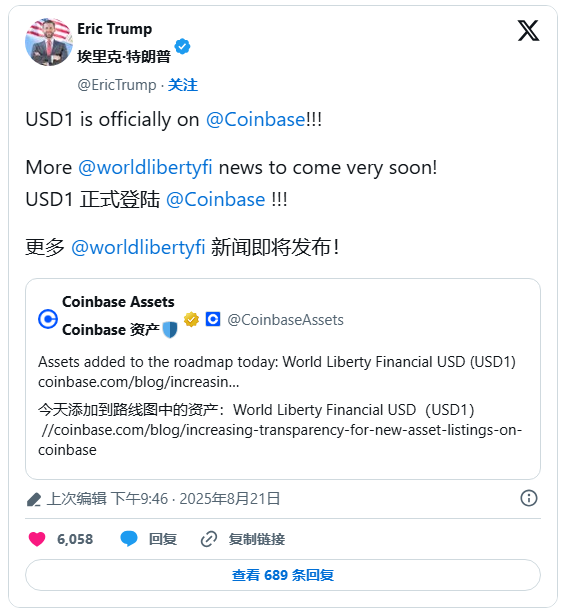
Task: Follow @EricTrump via 关注 link
Action: (x=183, y=85)
